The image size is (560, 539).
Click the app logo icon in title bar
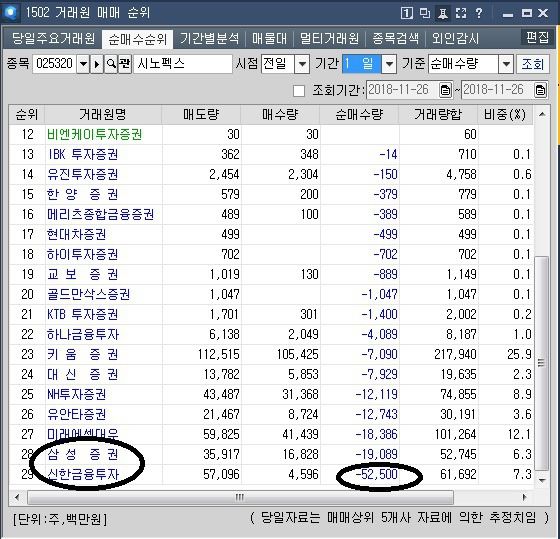tap(10, 13)
